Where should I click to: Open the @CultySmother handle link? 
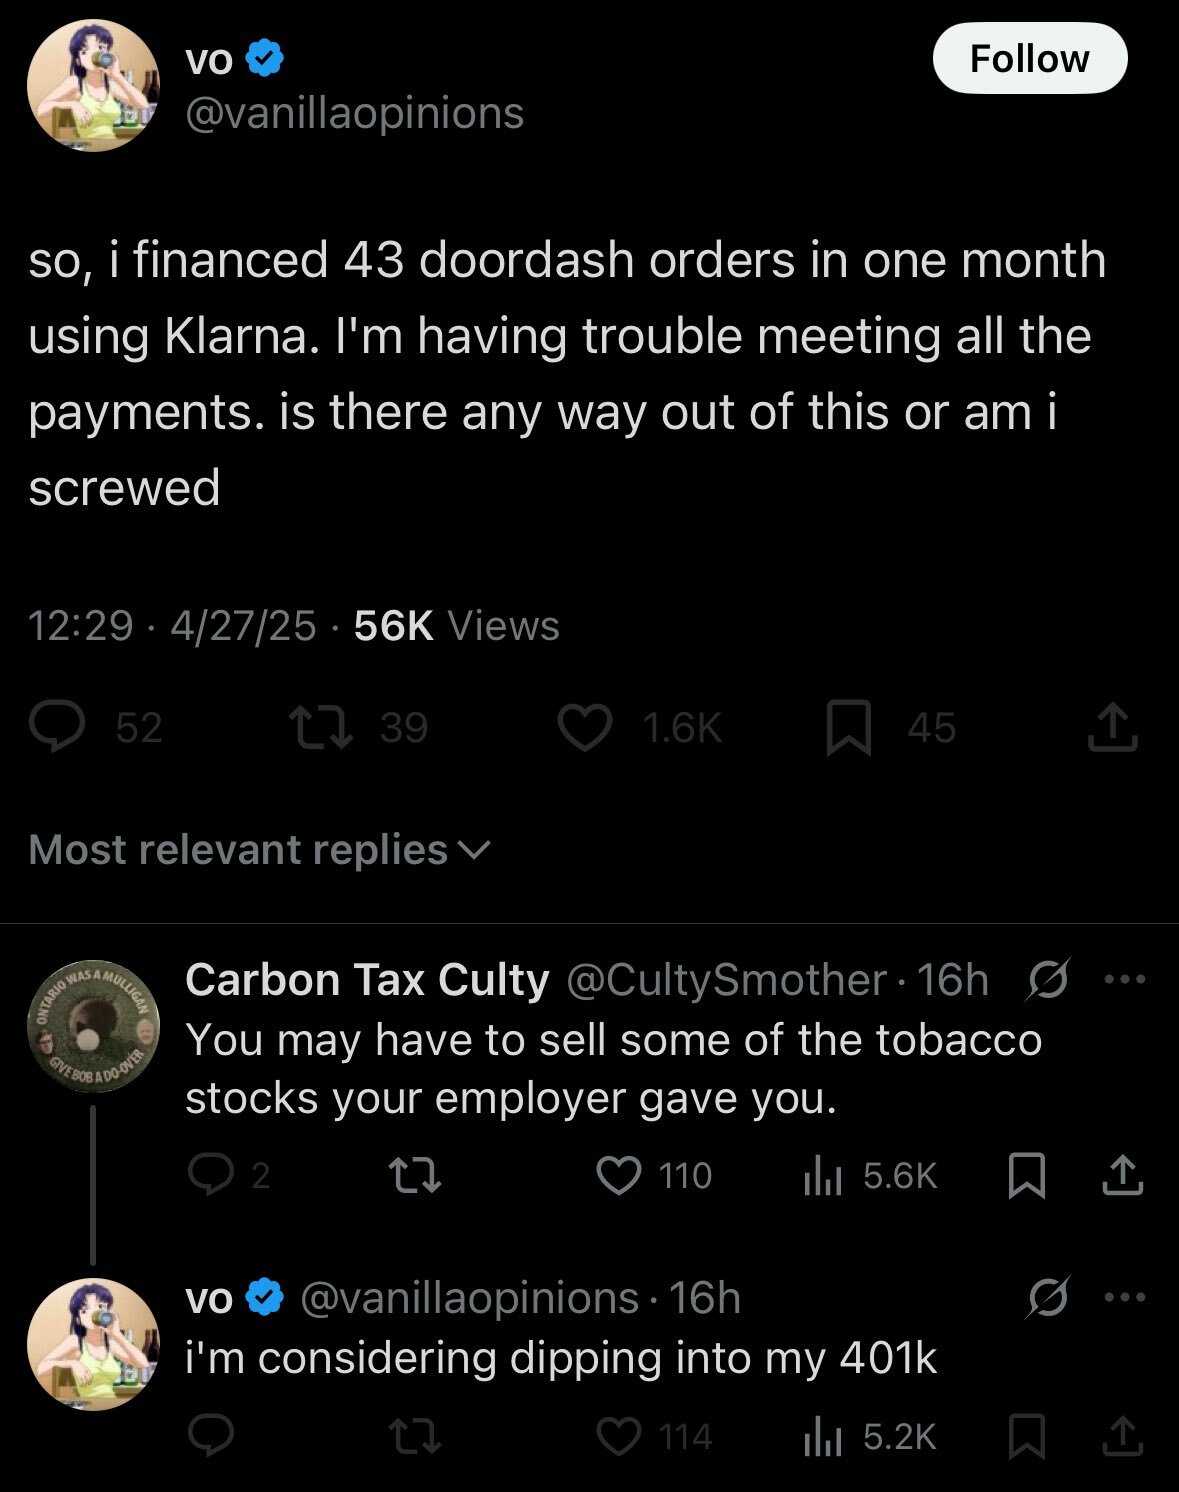coord(727,980)
